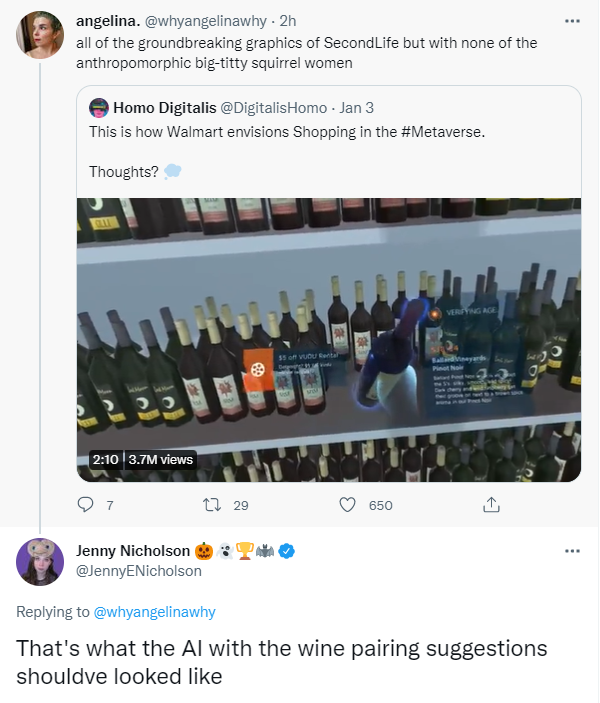Click Homo Digitalis's small avatar icon
This screenshot has width=600, height=703.
click(x=98, y=106)
